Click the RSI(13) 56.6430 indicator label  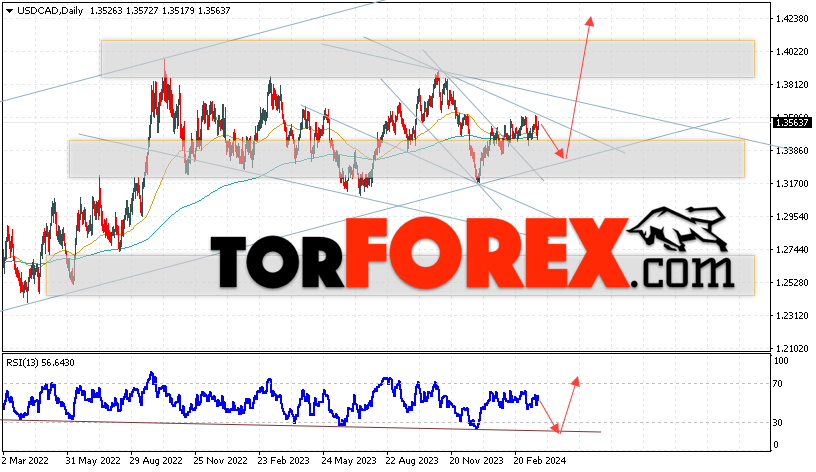point(40,363)
